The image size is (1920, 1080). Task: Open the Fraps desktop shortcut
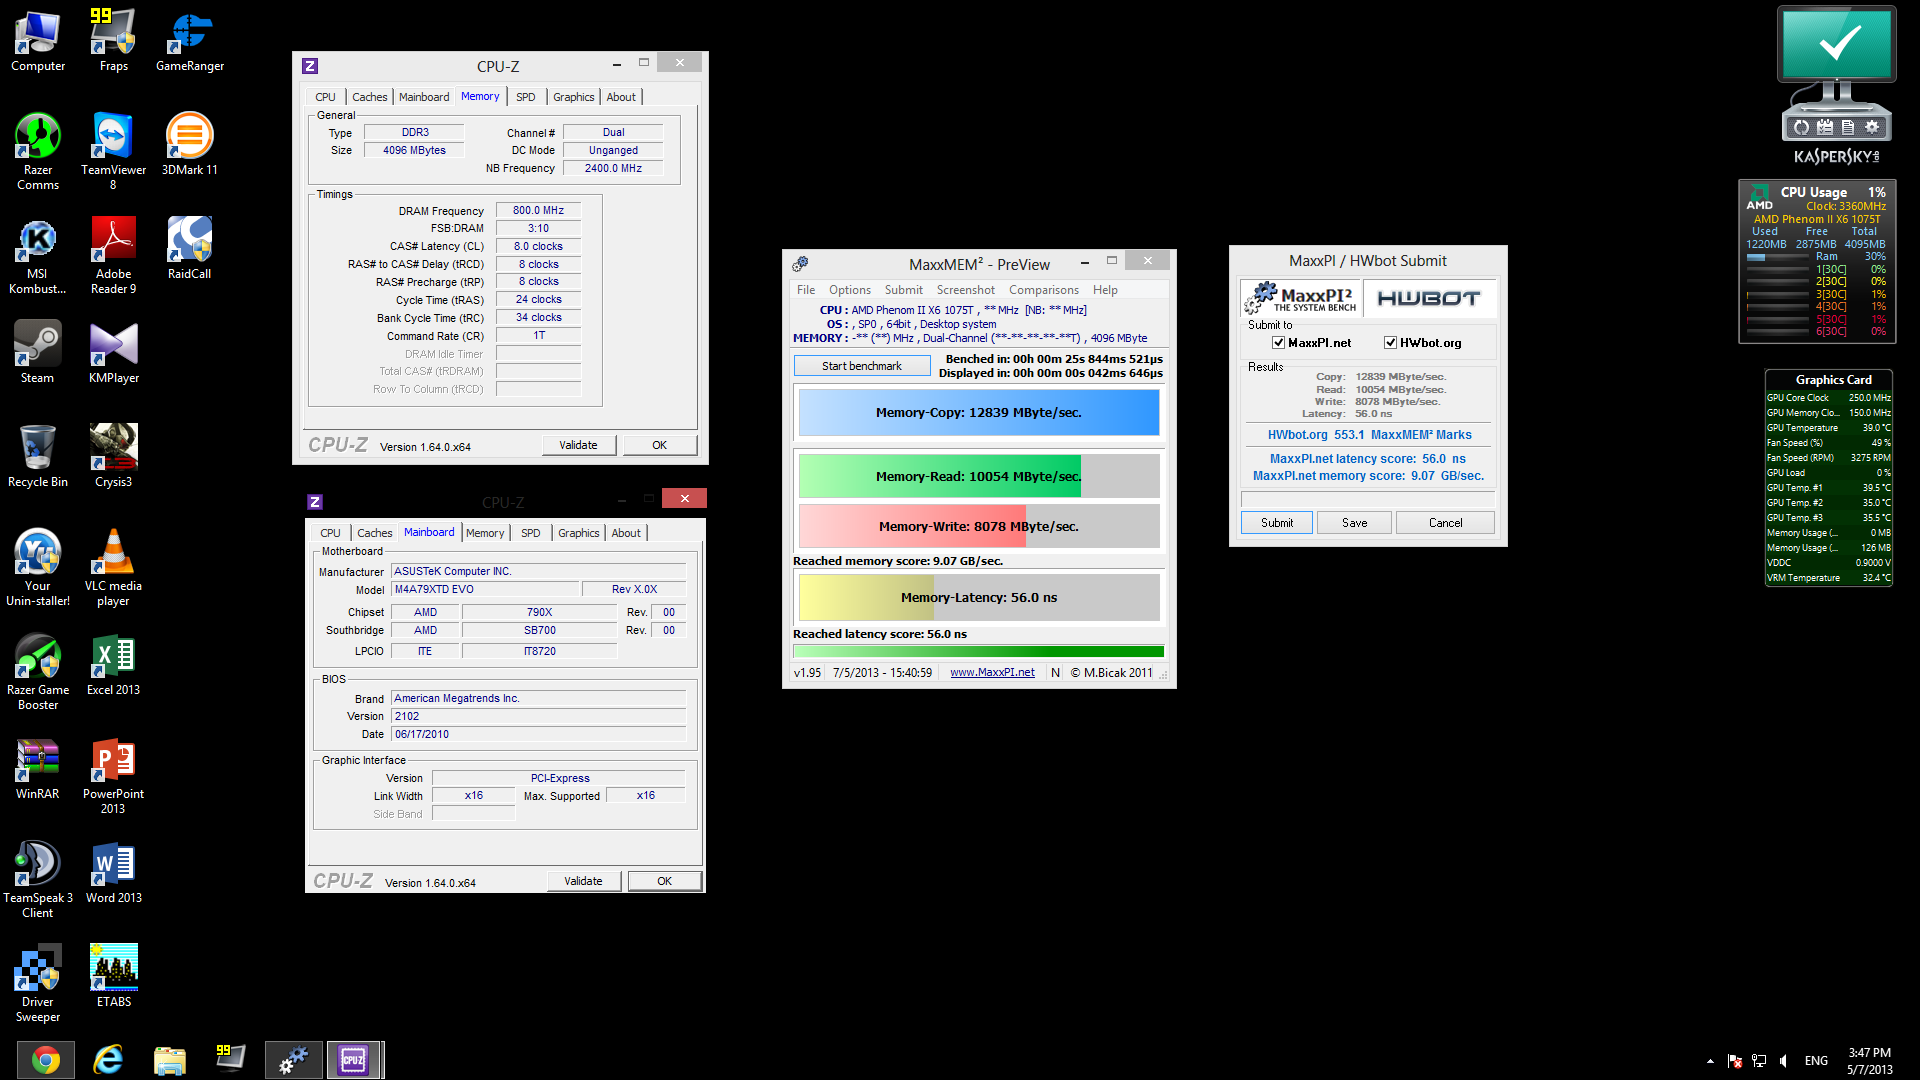(x=113, y=40)
